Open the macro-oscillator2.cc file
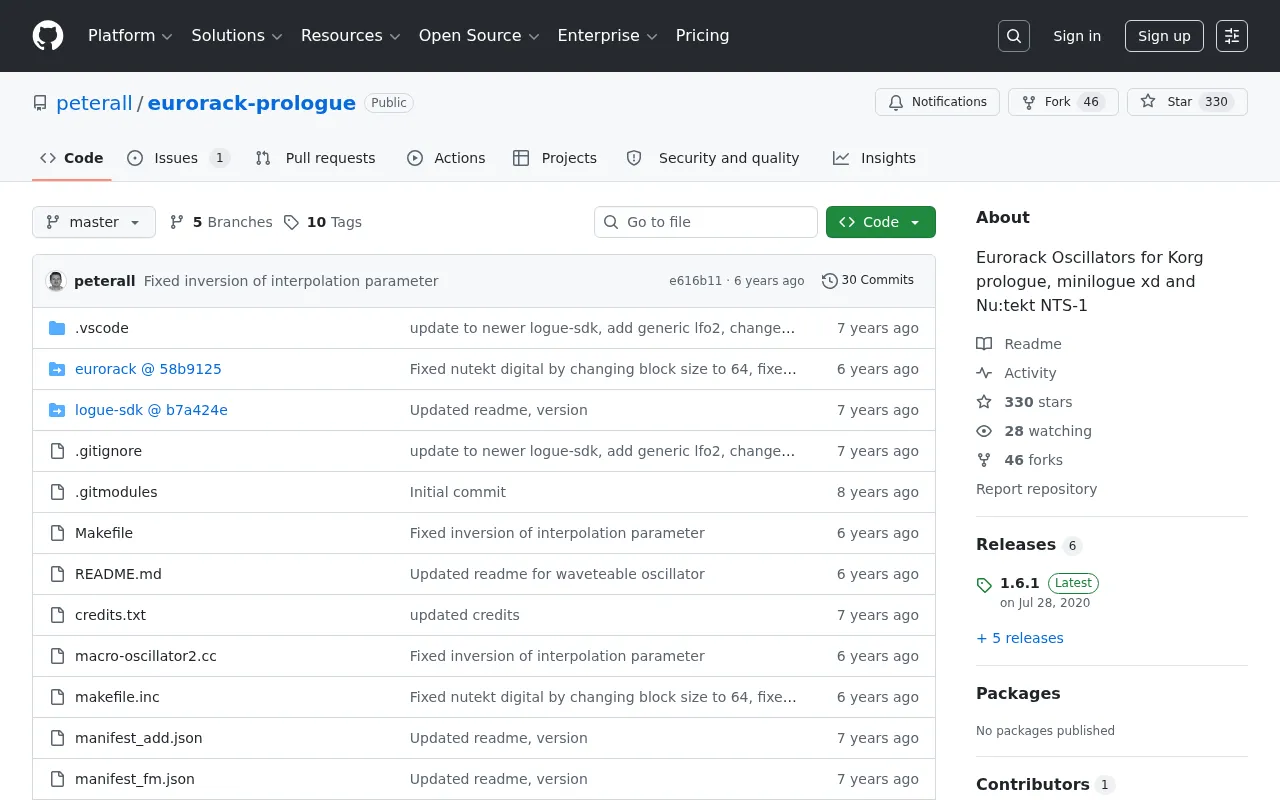 point(146,656)
